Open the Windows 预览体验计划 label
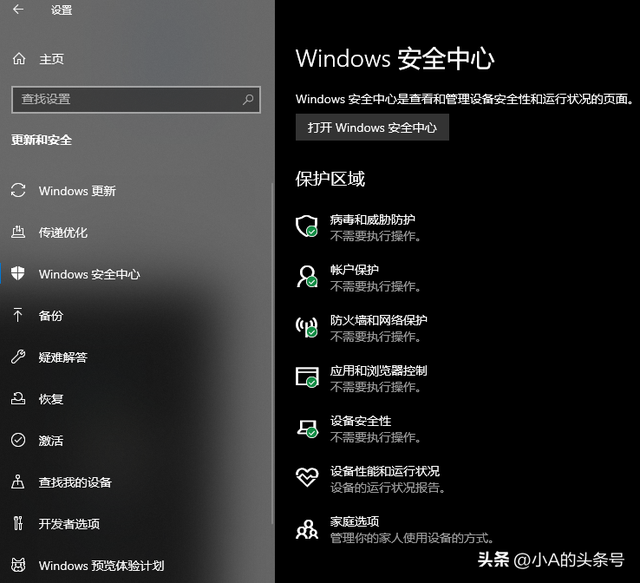The width and height of the screenshot is (640, 583). [x=101, y=565]
